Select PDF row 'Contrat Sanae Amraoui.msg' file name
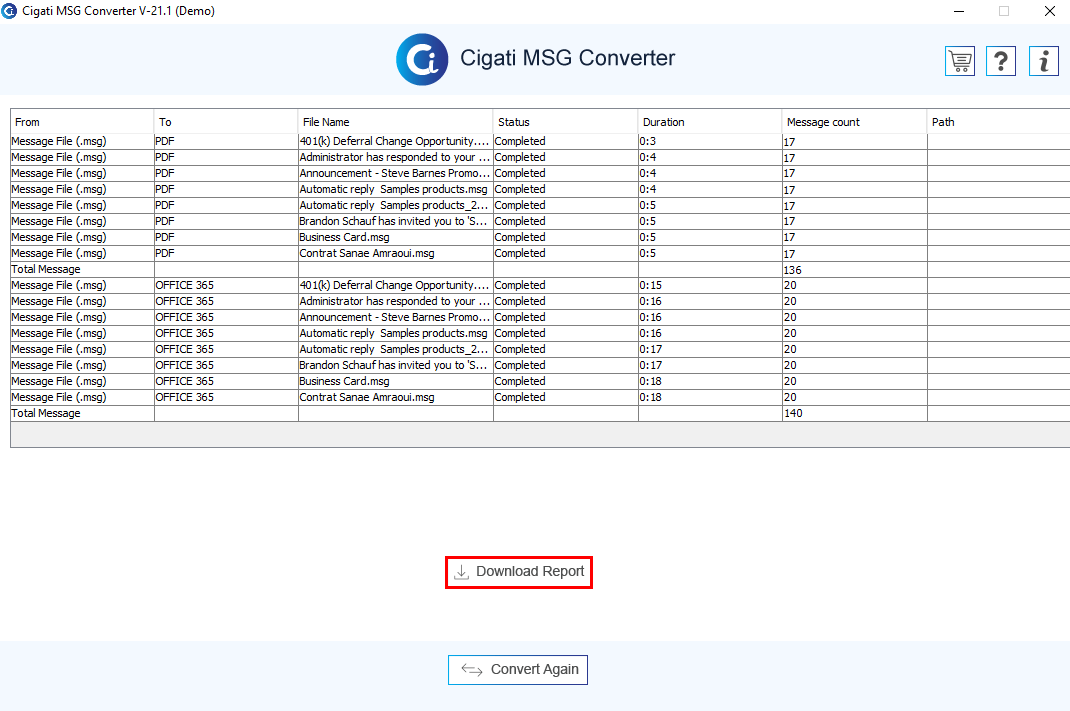Screen dimensions: 1070x711 click(x=395, y=253)
